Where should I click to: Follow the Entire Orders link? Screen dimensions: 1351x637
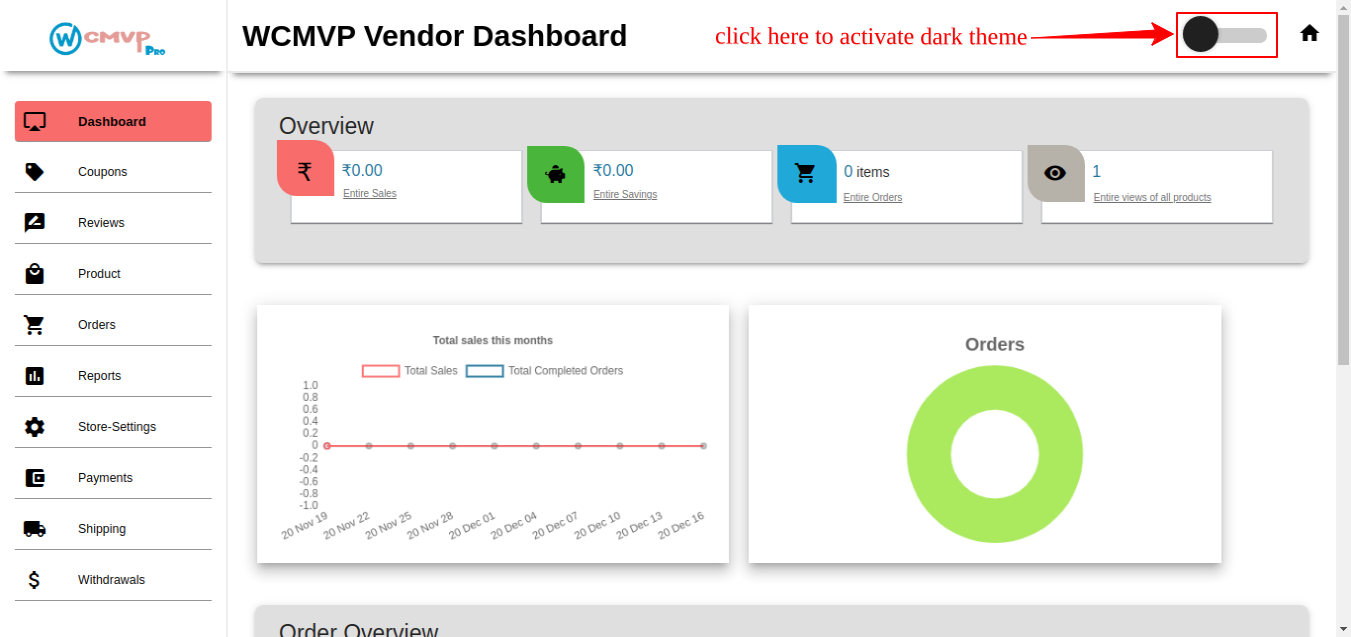873,198
